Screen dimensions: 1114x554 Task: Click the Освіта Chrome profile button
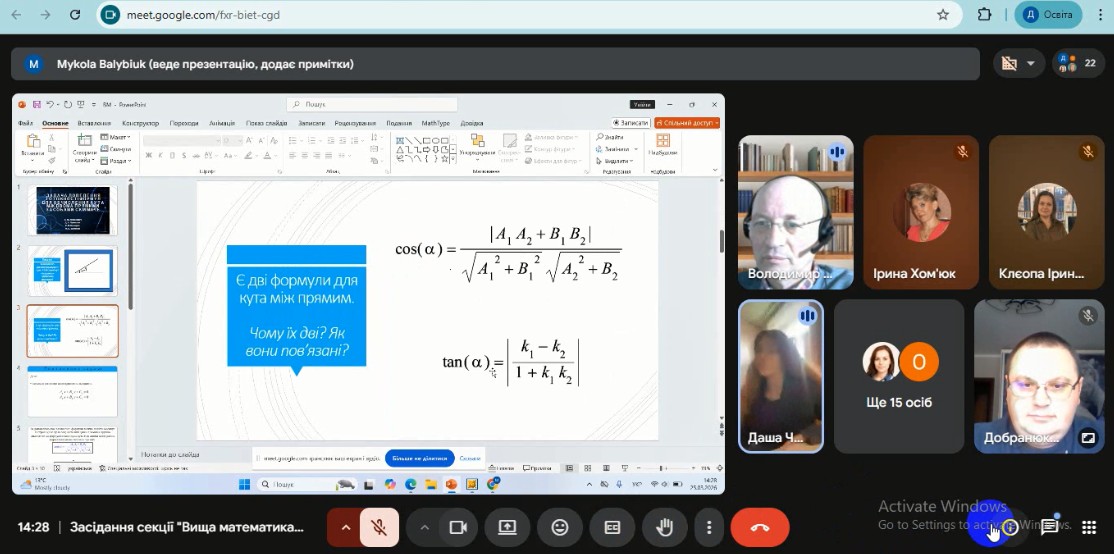(x=1048, y=15)
